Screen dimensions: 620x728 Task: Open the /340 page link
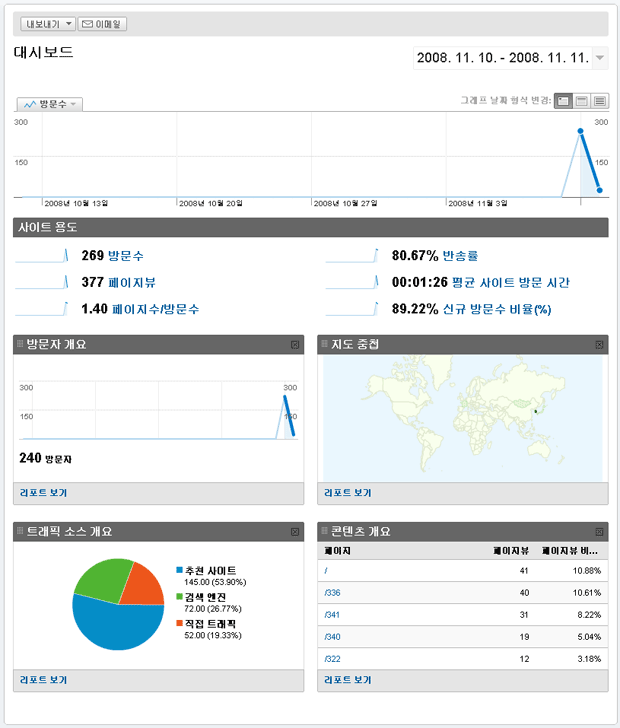click(333, 637)
